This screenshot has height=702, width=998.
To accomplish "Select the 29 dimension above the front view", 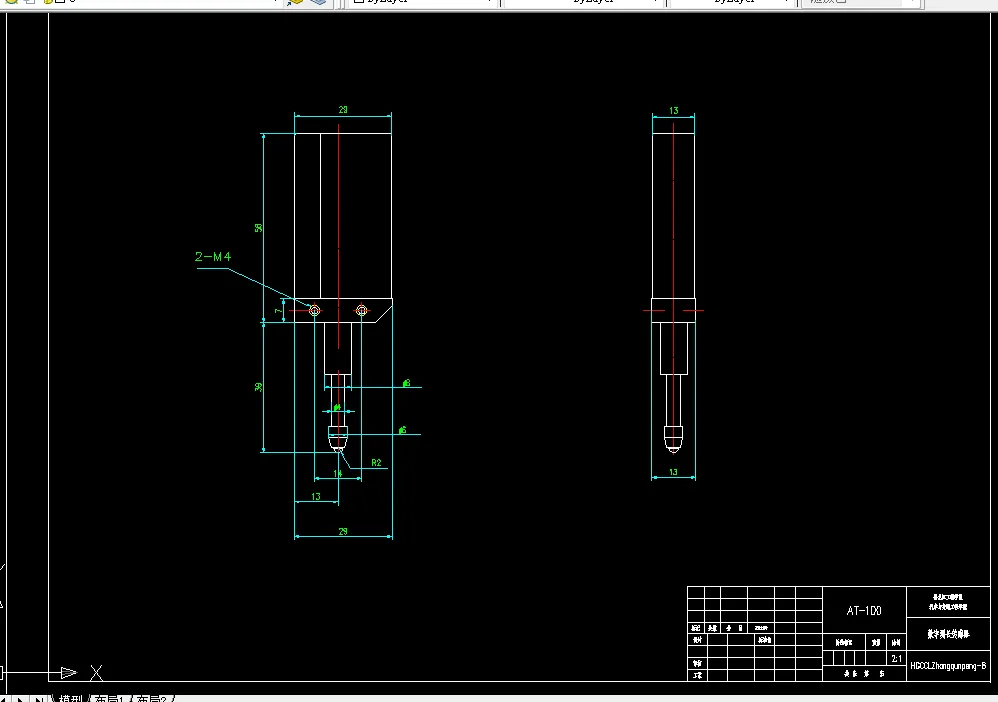I will point(343,109).
